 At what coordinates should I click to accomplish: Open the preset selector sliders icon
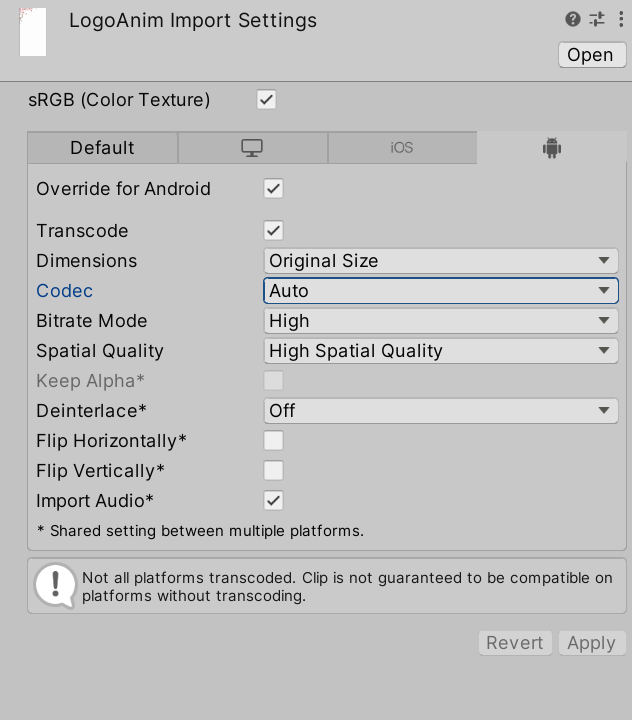coord(597,19)
